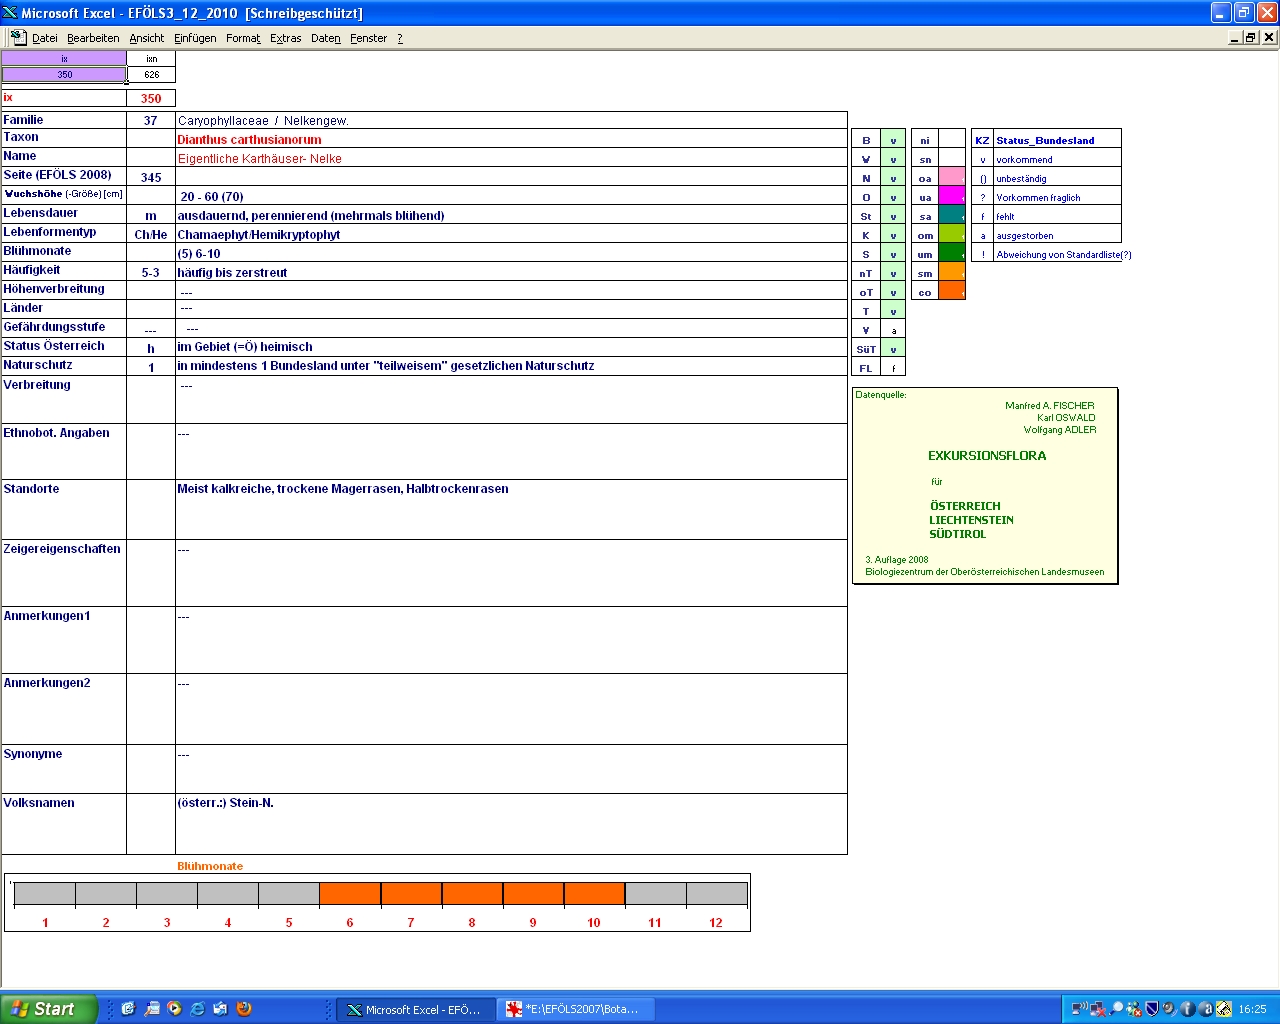Open the Extras menu
Image resolution: width=1280 pixels, height=1024 pixels.
[285, 38]
